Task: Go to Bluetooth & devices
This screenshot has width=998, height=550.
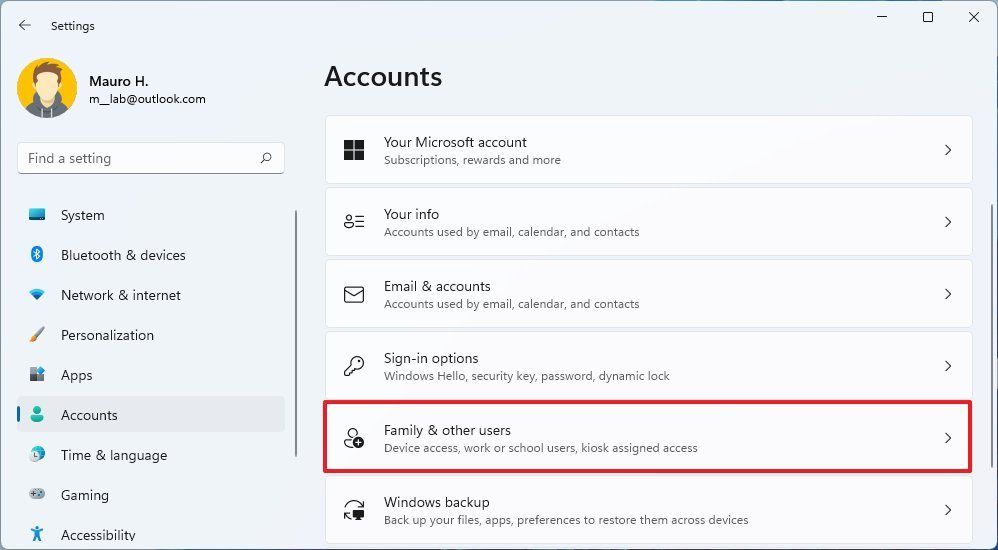Action: [151, 255]
